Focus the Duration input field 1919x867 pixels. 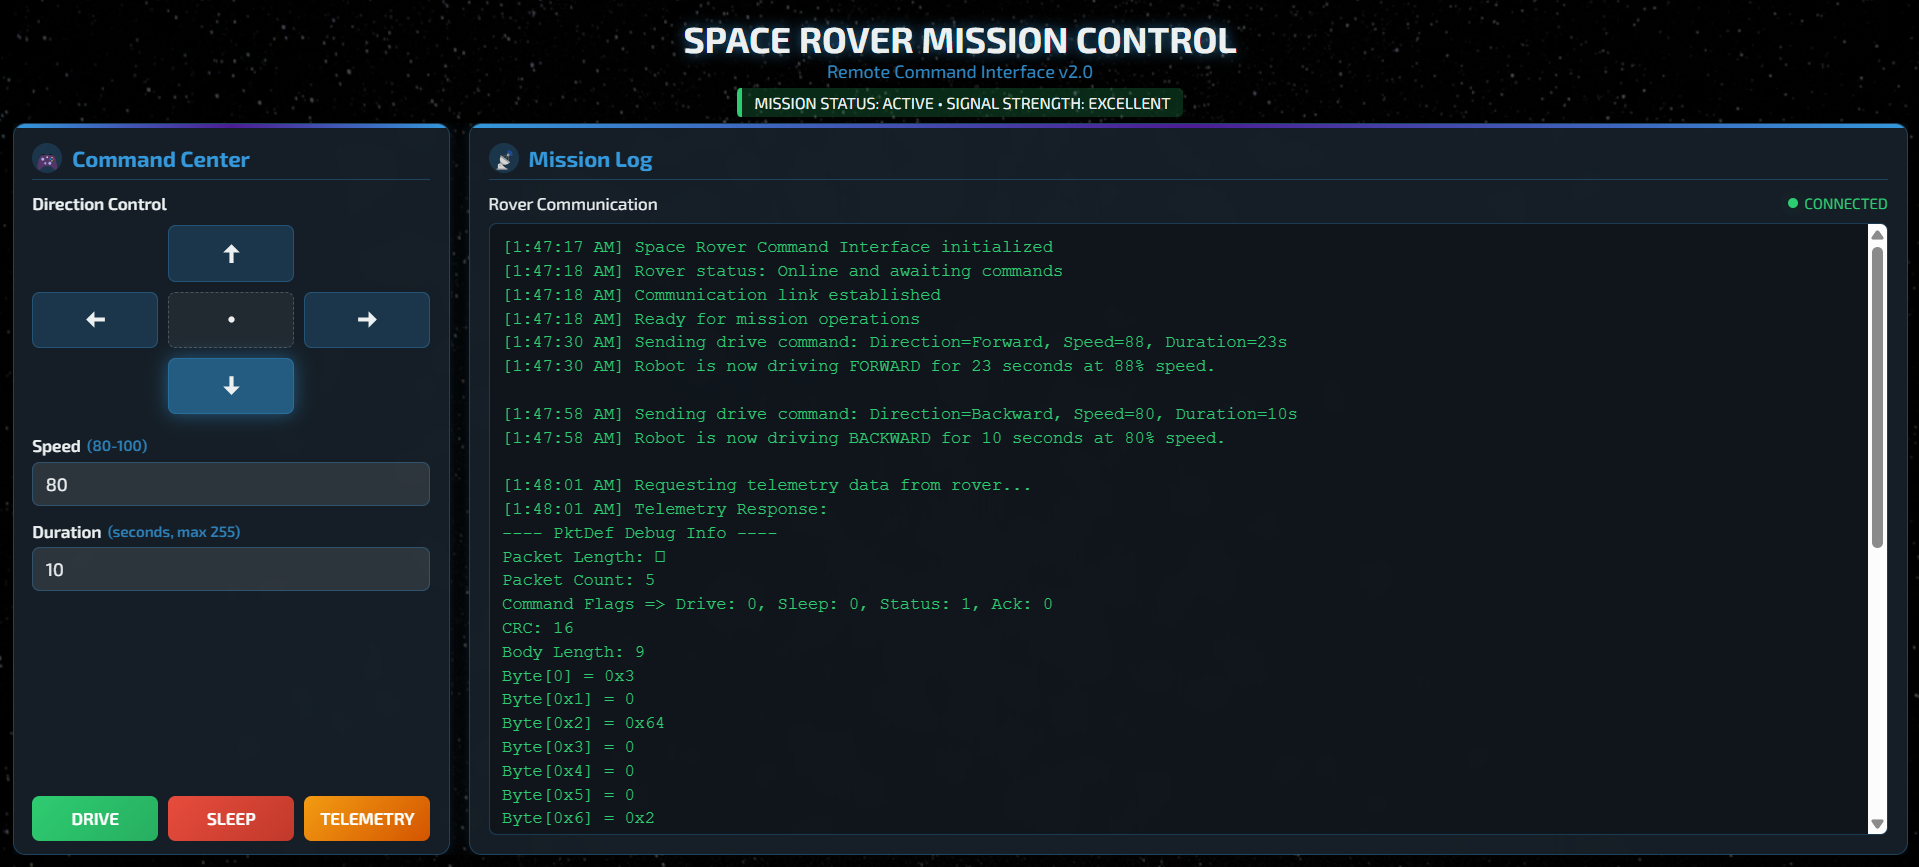click(x=231, y=570)
